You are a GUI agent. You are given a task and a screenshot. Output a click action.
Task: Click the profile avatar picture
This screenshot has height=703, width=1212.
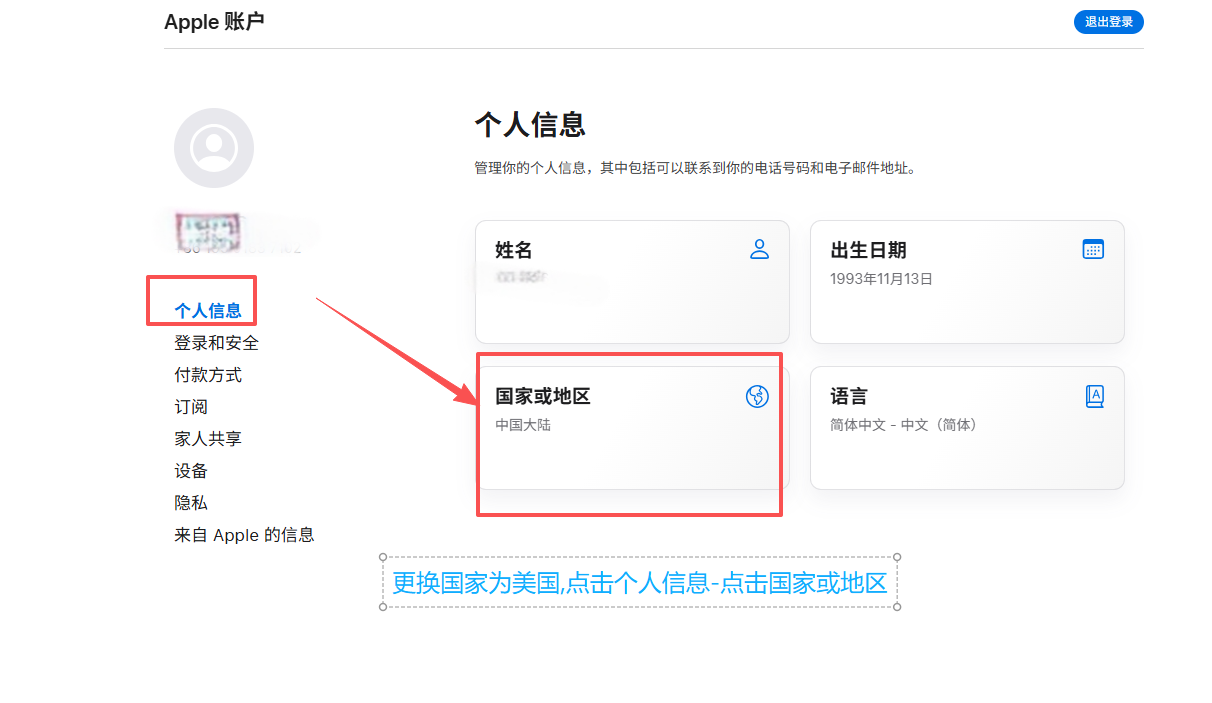point(214,148)
